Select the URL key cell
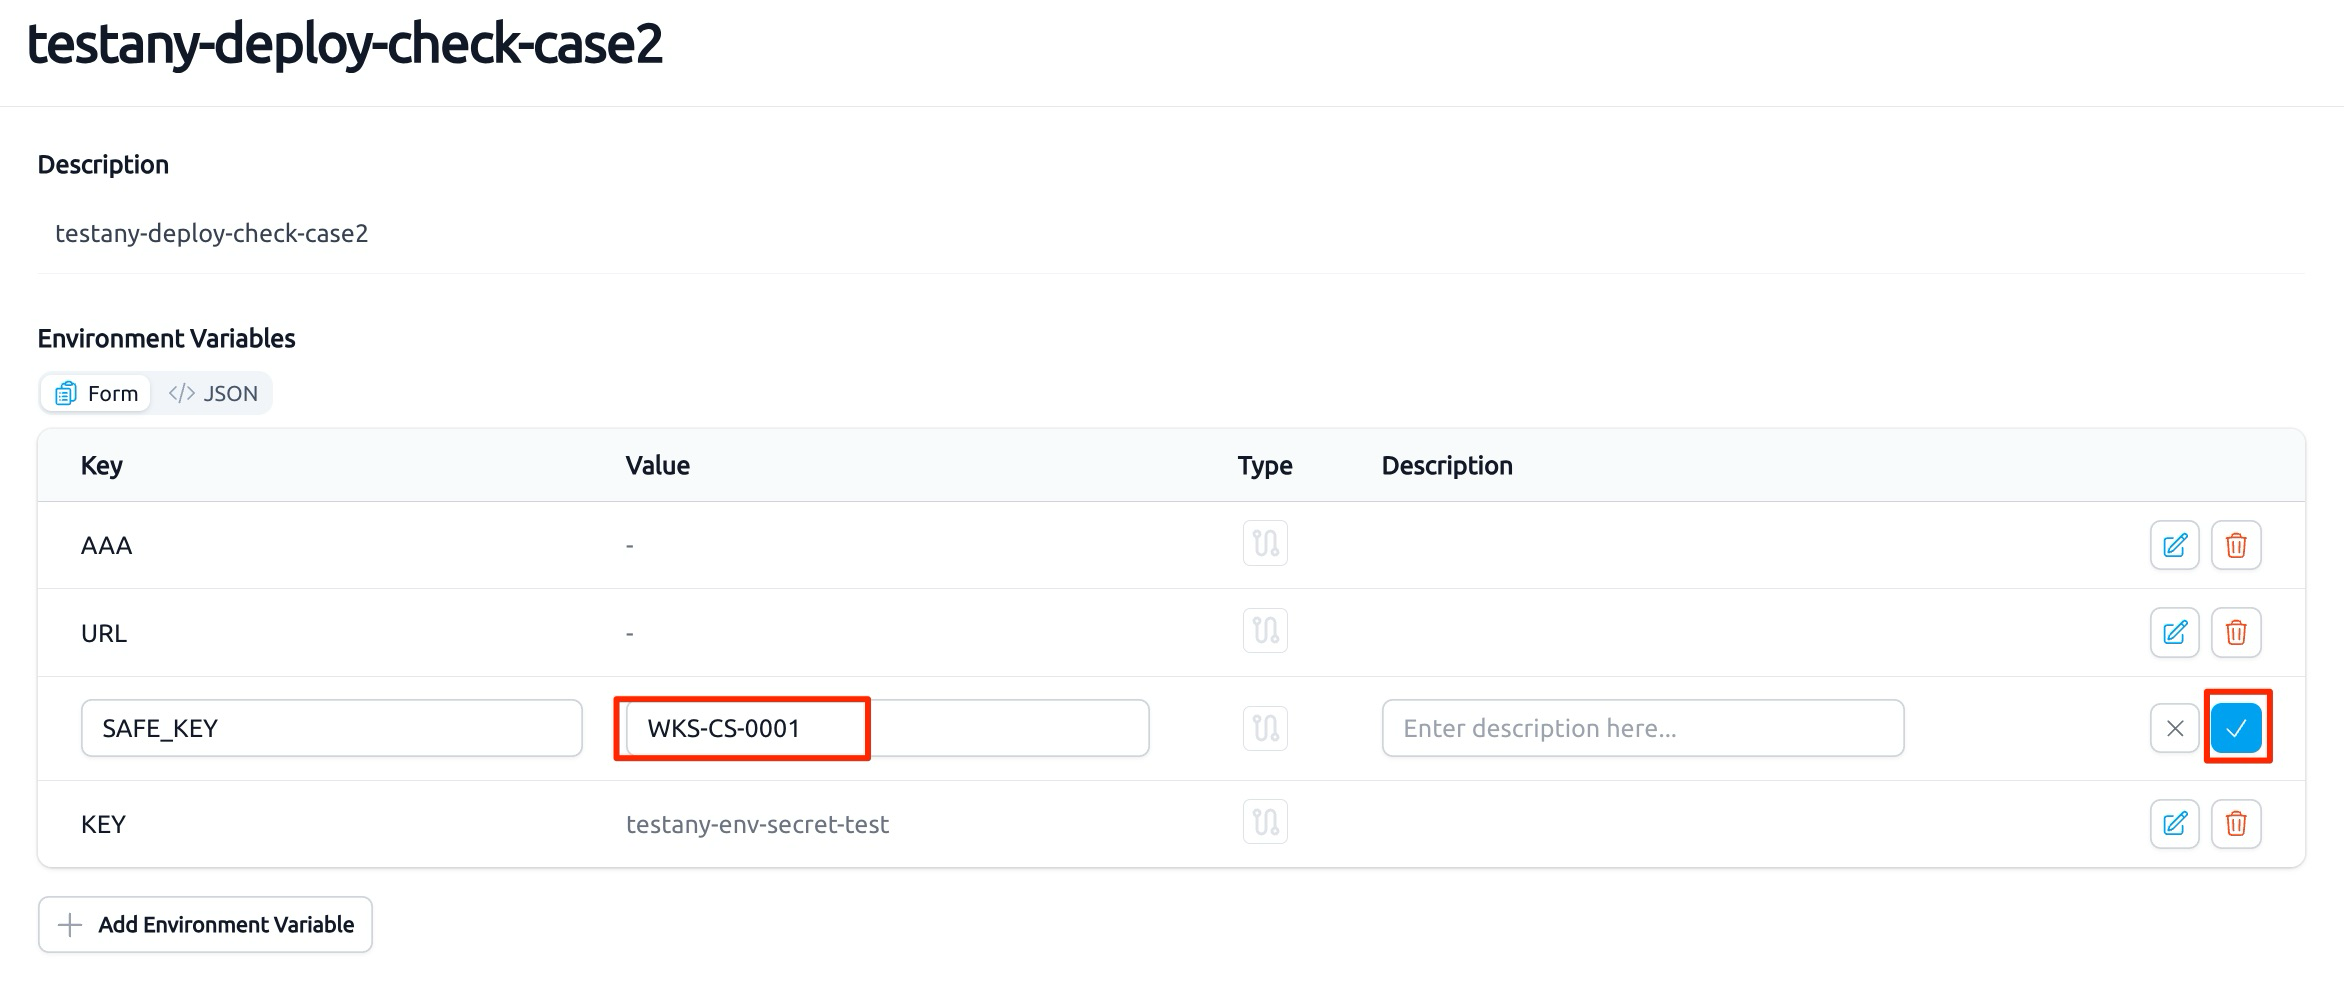The image size is (2344, 984). (x=104, y=633)
